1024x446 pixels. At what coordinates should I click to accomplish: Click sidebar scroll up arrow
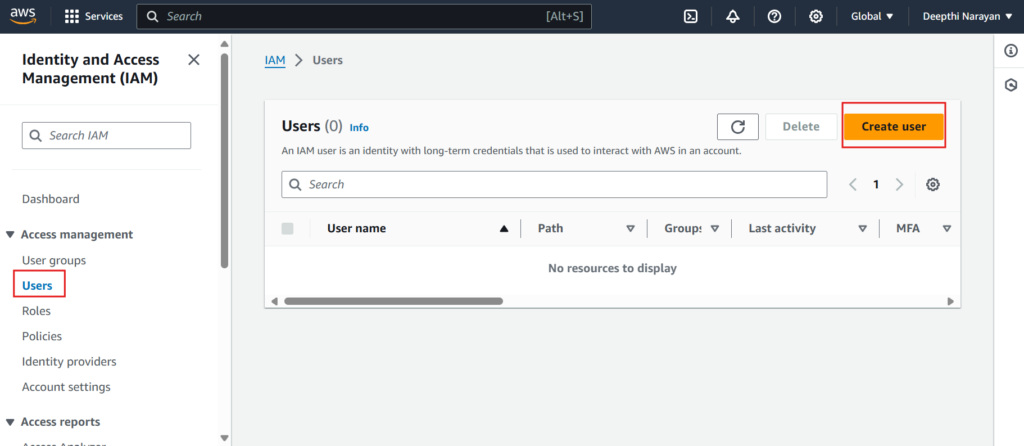coord(225,44)
